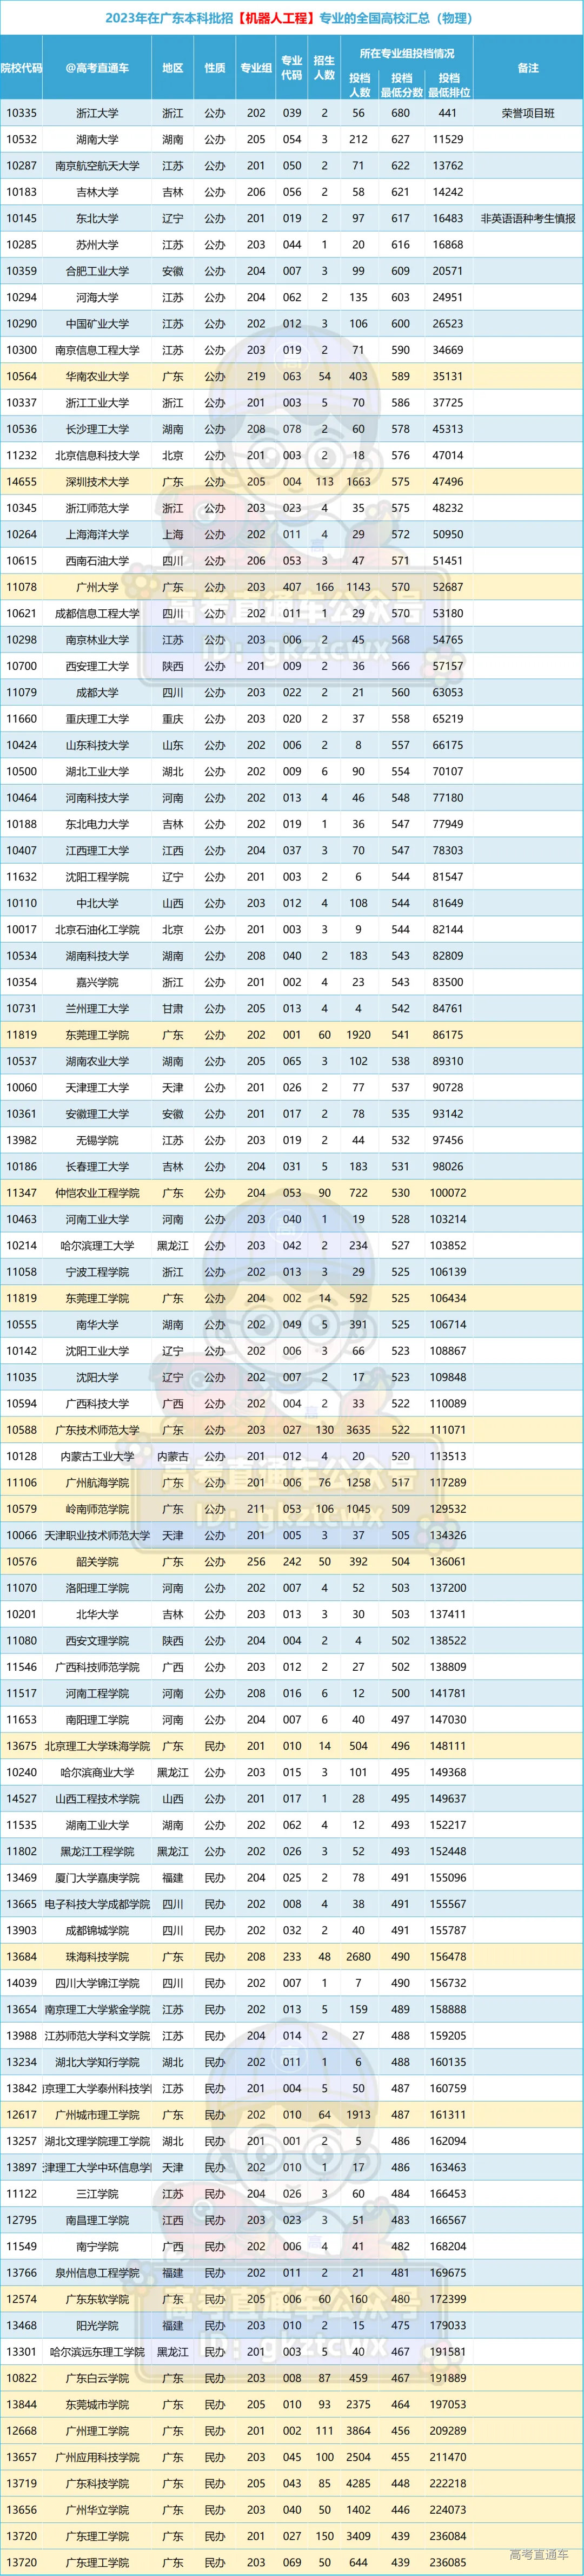Select 南京信息工程大学
The width and height of the screenshot is (584, 2576).
[x=97, y=350]
